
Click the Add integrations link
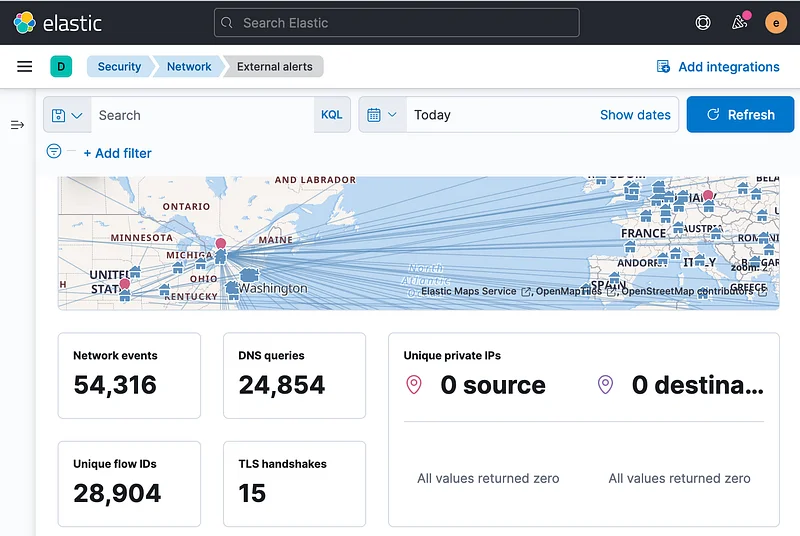(x=718, y=67)
